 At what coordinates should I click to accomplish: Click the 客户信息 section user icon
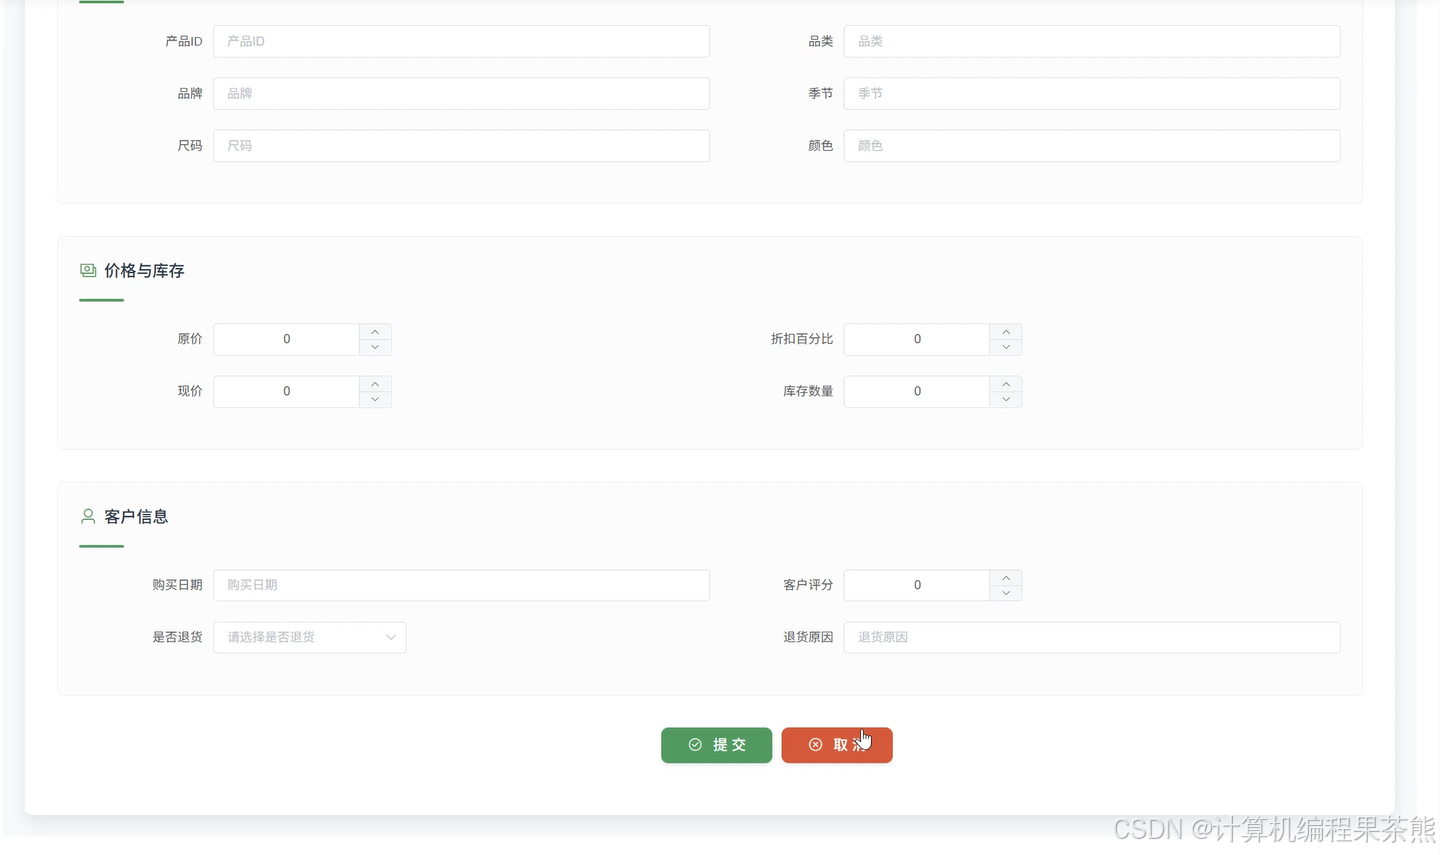click(88, 516)
